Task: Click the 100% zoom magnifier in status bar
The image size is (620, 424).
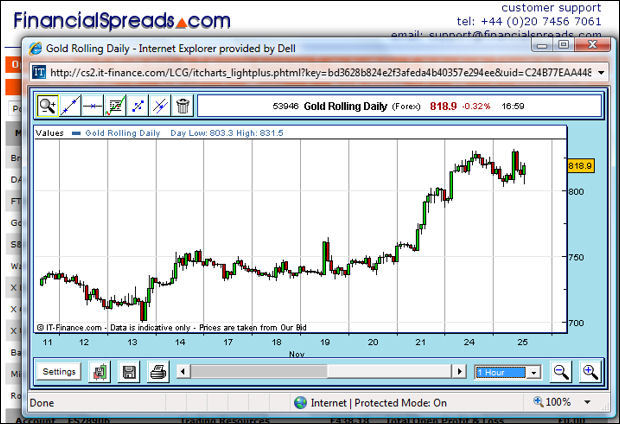Action: click(538, 401)
